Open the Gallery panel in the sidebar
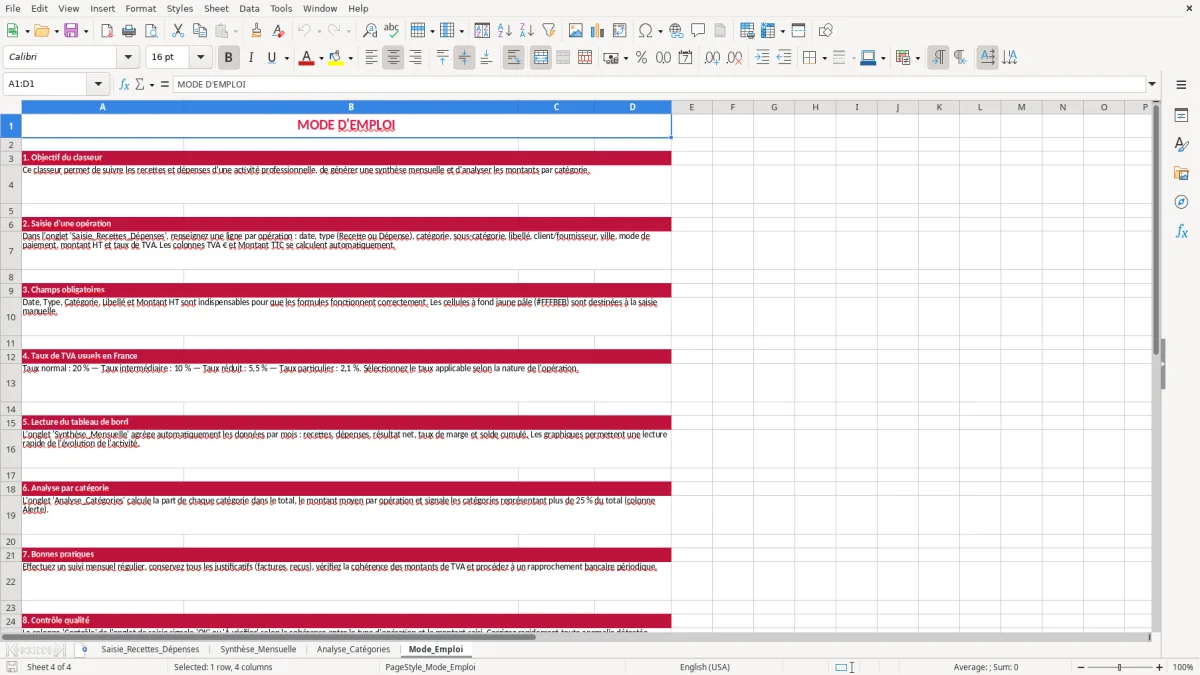Viewport: 1200px width, 675px height. pyautogui.click(x=1181, y=174)
